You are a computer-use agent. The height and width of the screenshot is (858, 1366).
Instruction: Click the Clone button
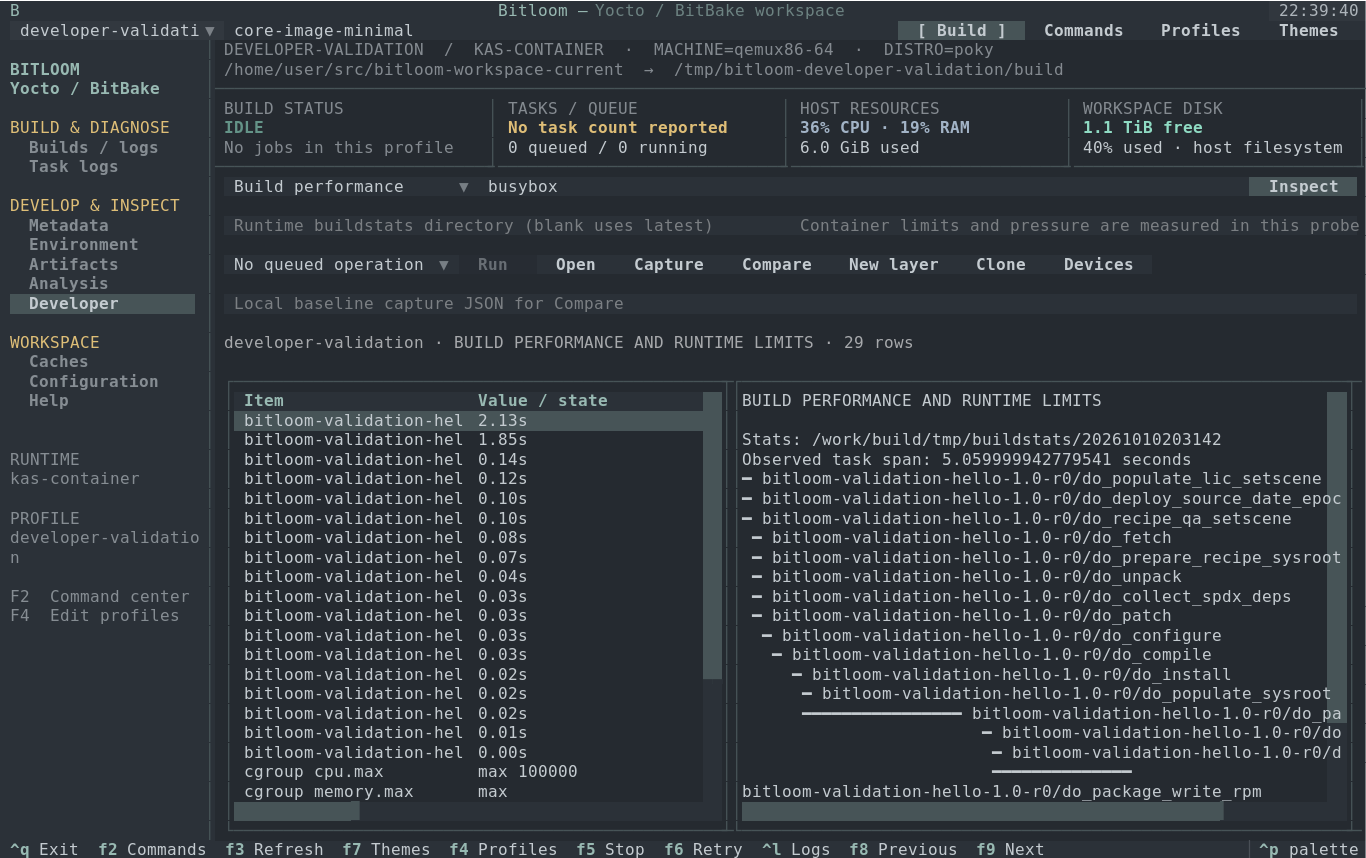click(x=1000, y=265)
